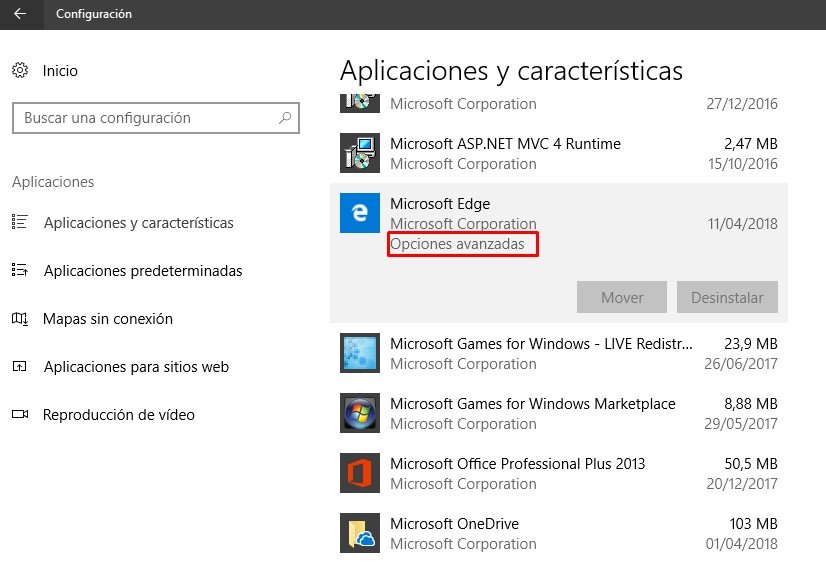Click the Reproducción de vídeo camera icon
This screenshot has height=562, width=826.
coord(20,414)
